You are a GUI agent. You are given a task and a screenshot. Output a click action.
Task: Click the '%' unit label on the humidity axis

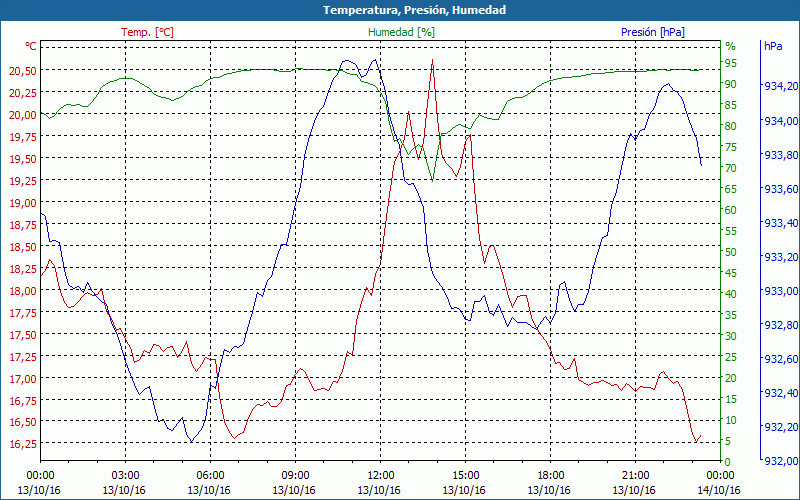tap(731, 46)
